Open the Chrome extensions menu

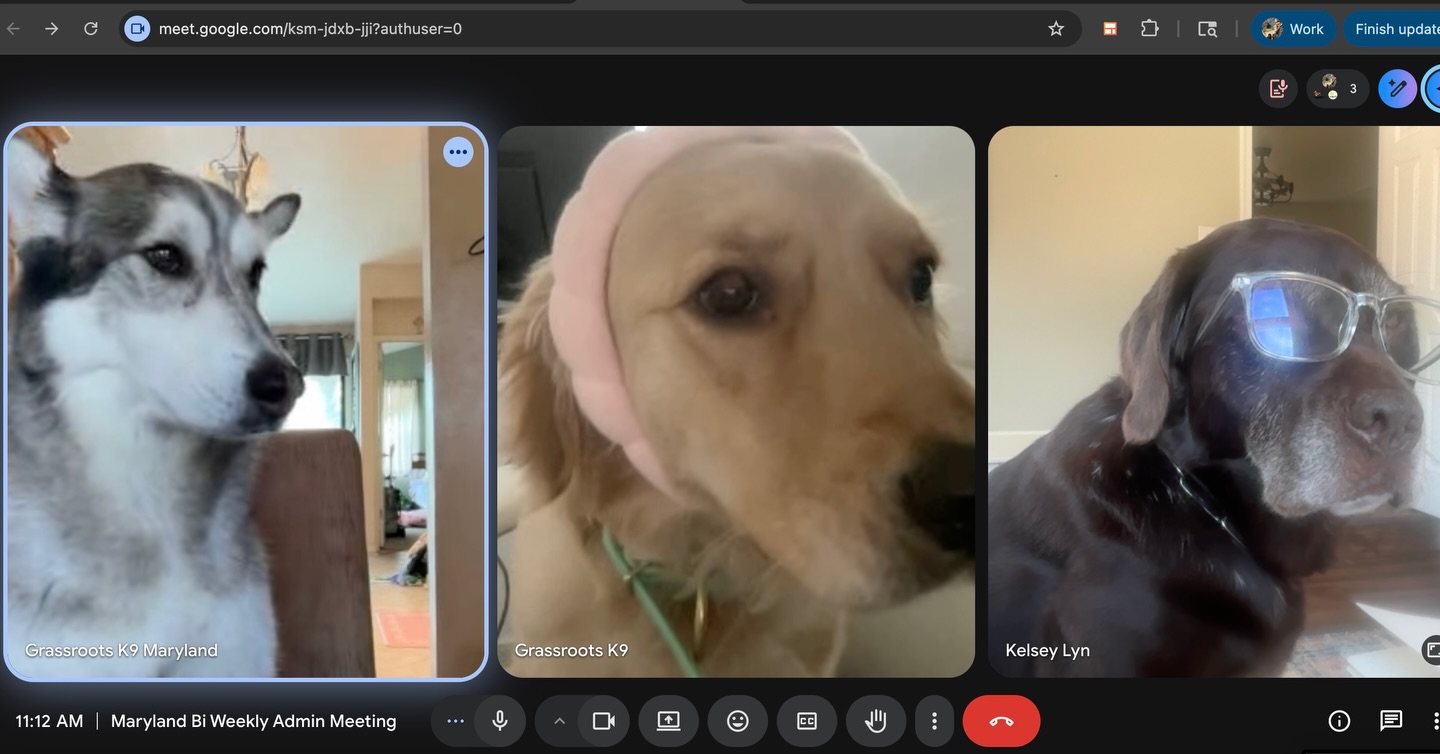point(1149,28)
